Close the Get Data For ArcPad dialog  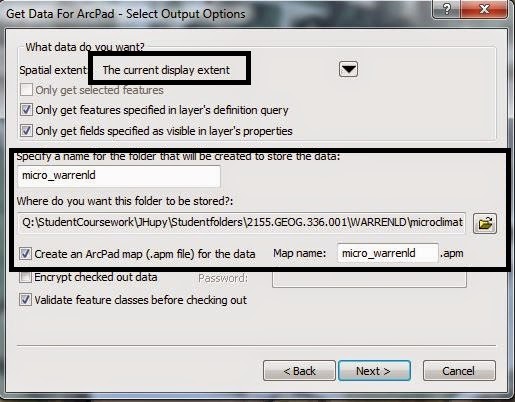(x=484, y=9)
